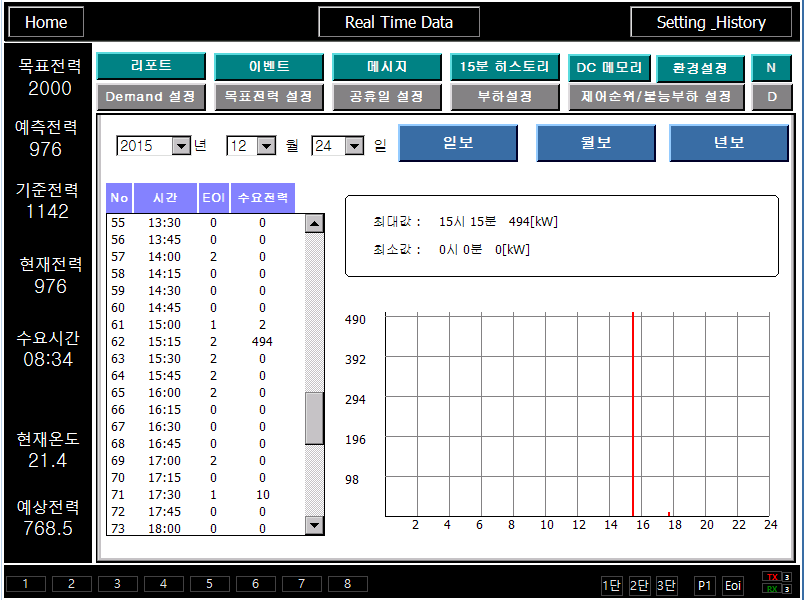This screenshot has width=804, height=600.
Task: Select the 17:00 table row
Action: click(206, 461)
